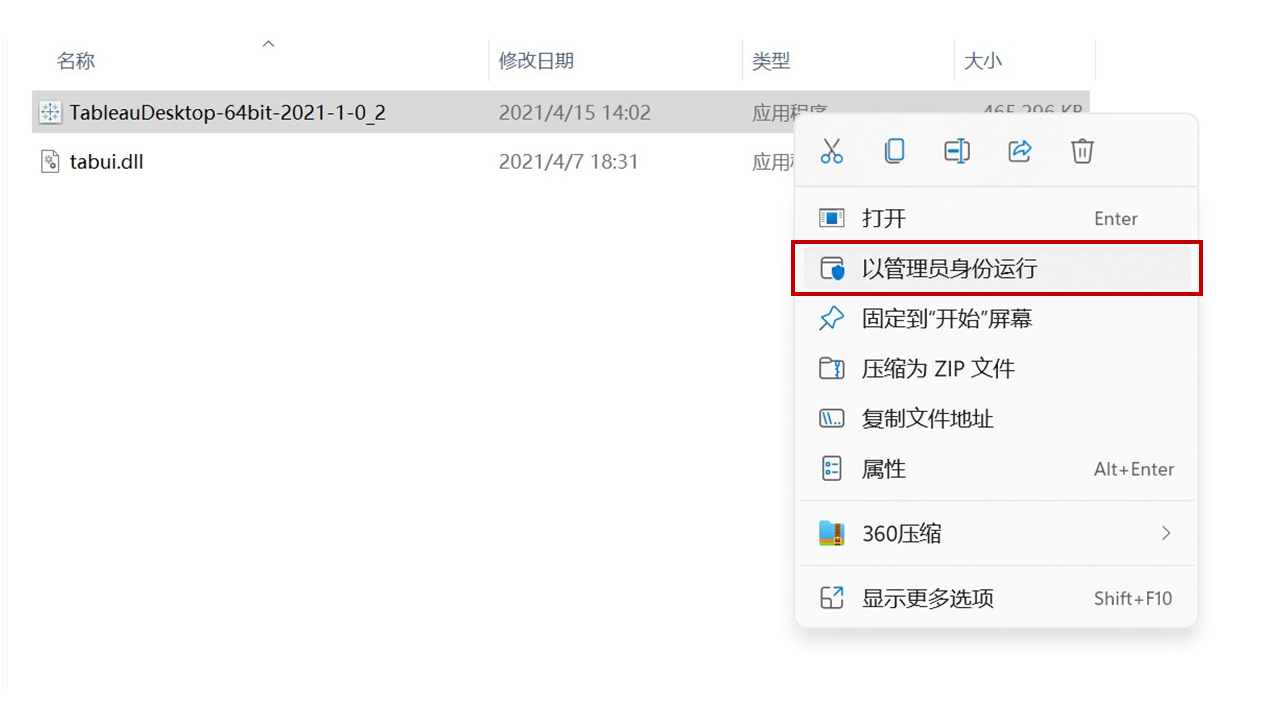This screenshot has width=1280, height=720.
Task: Sort by the 类型 column header
Action: click(x=771, y=61)
